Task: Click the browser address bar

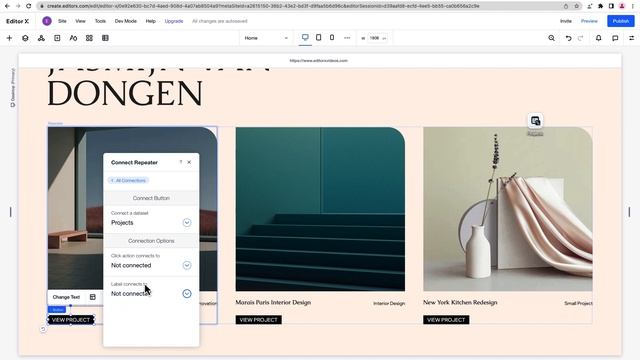Action: 302,6
